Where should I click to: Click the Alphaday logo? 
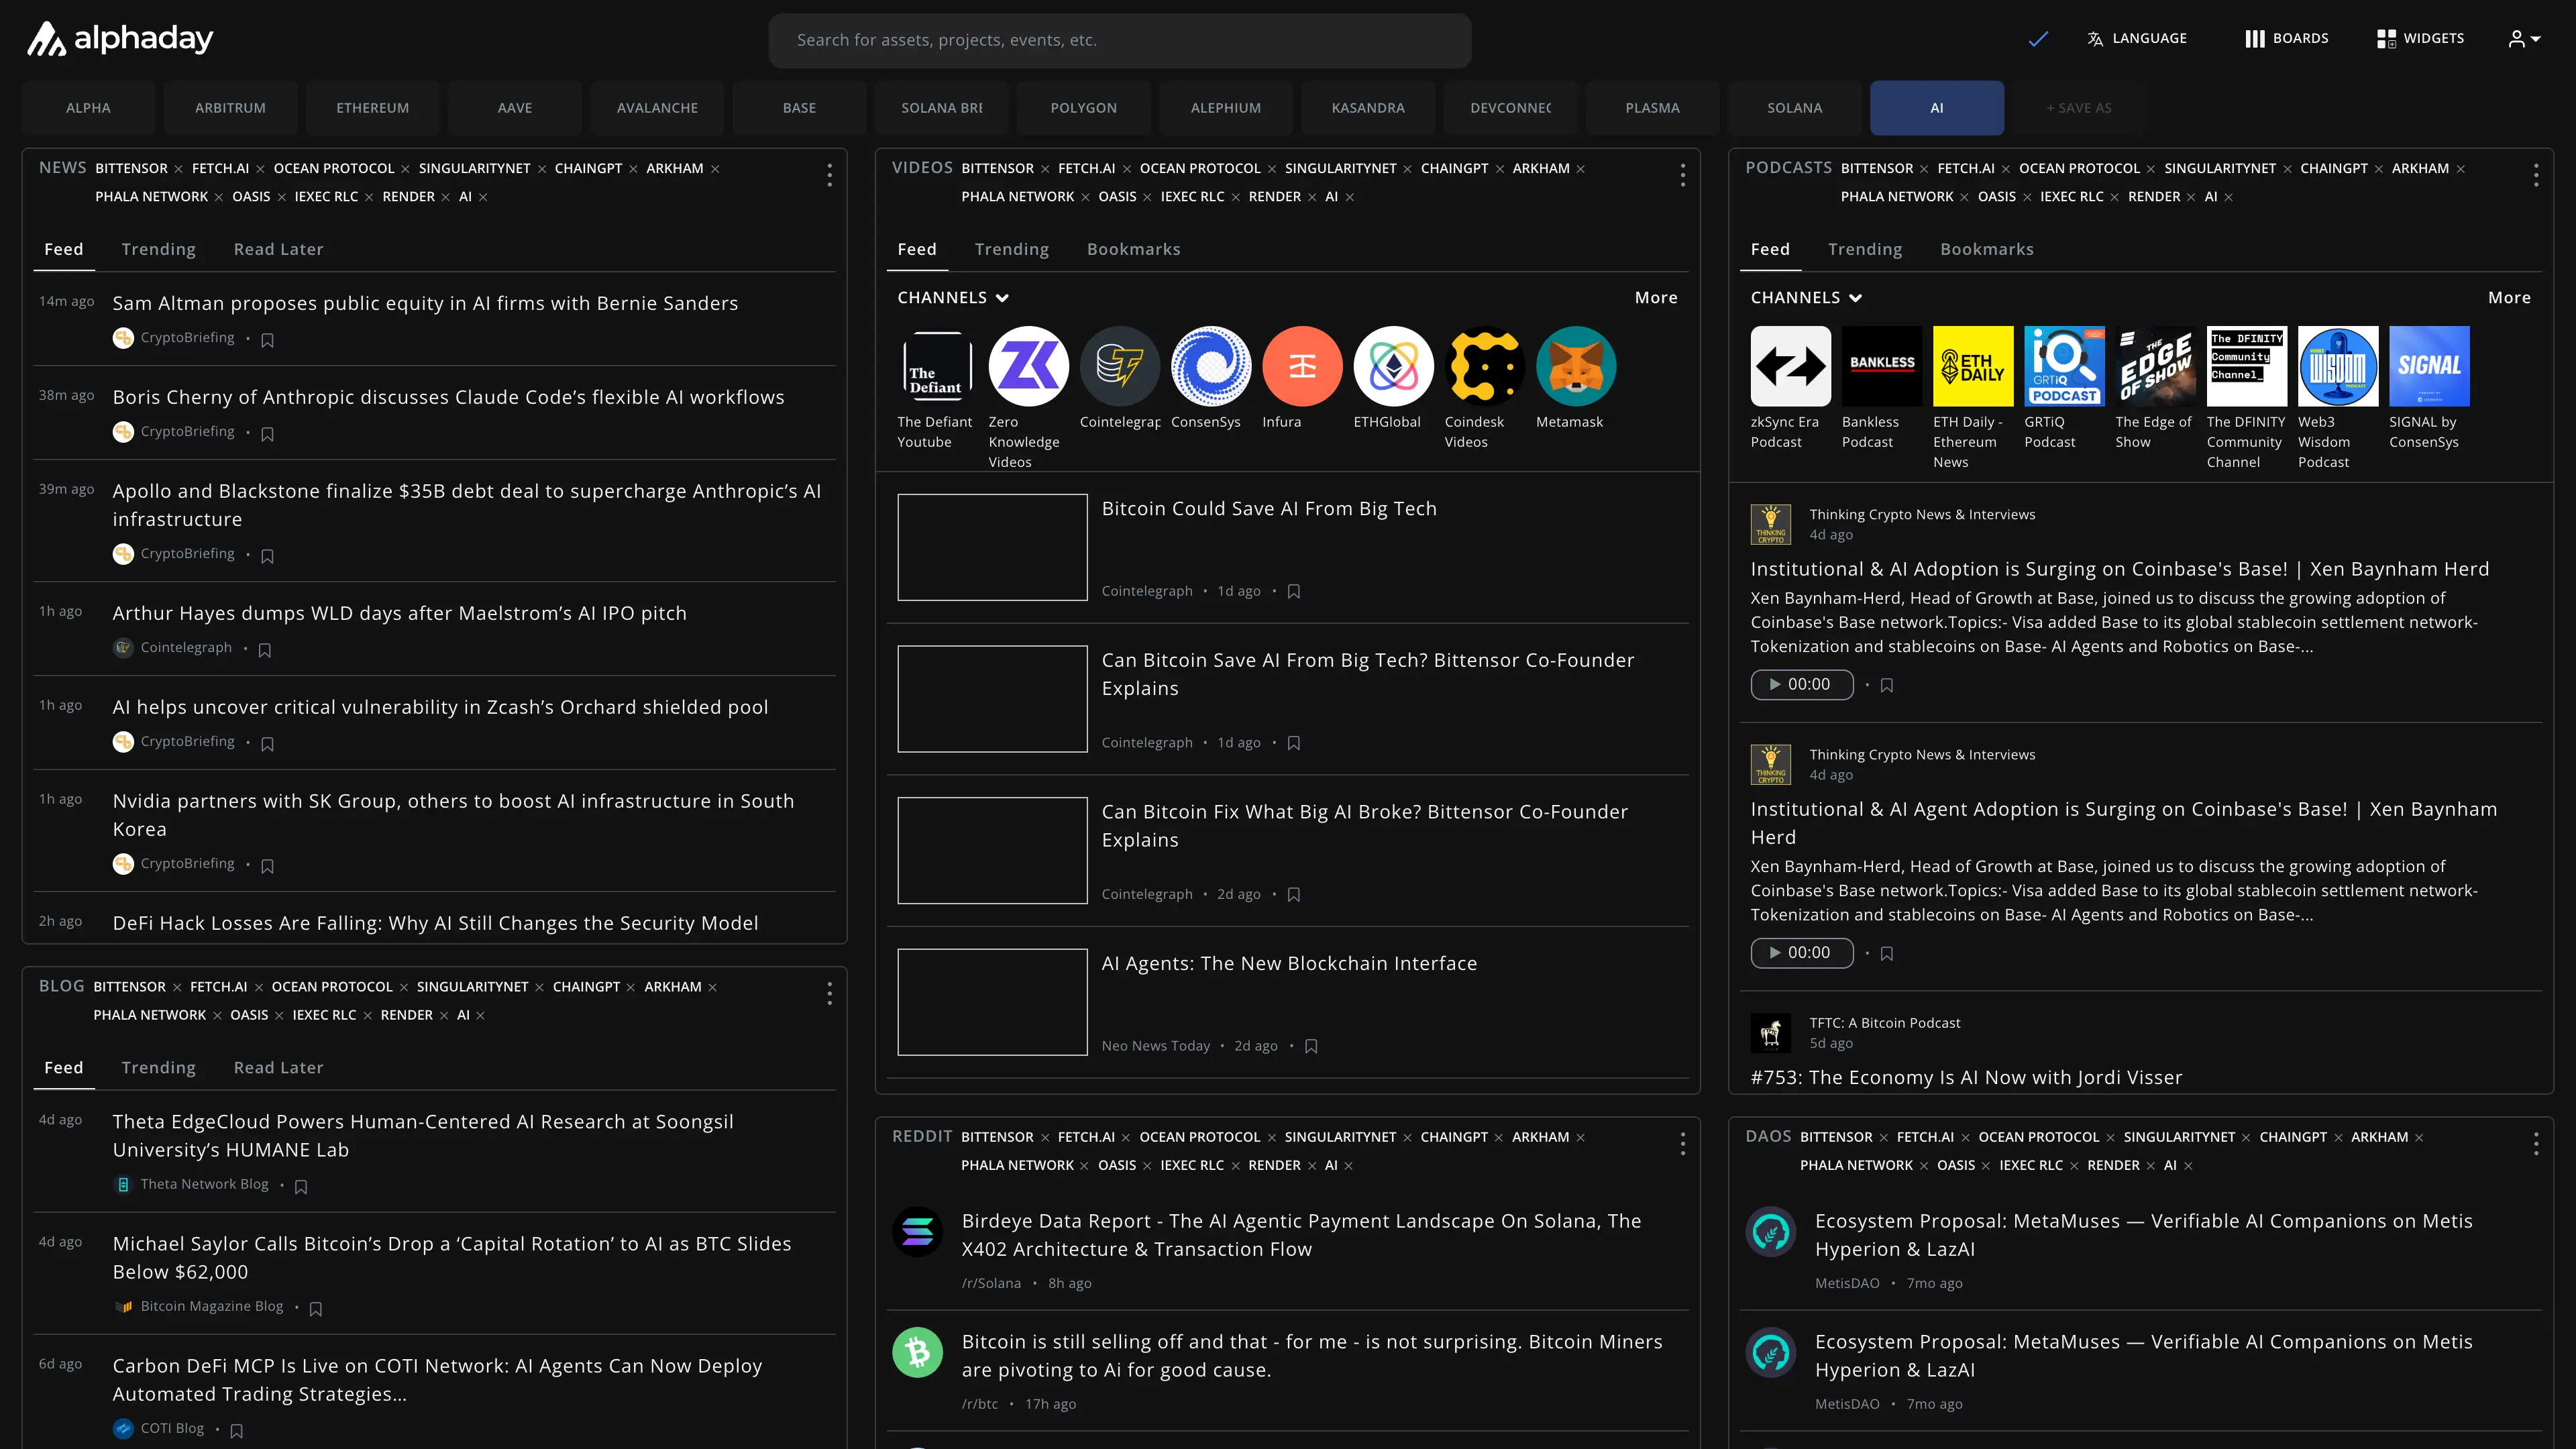(x=119, y=39)
